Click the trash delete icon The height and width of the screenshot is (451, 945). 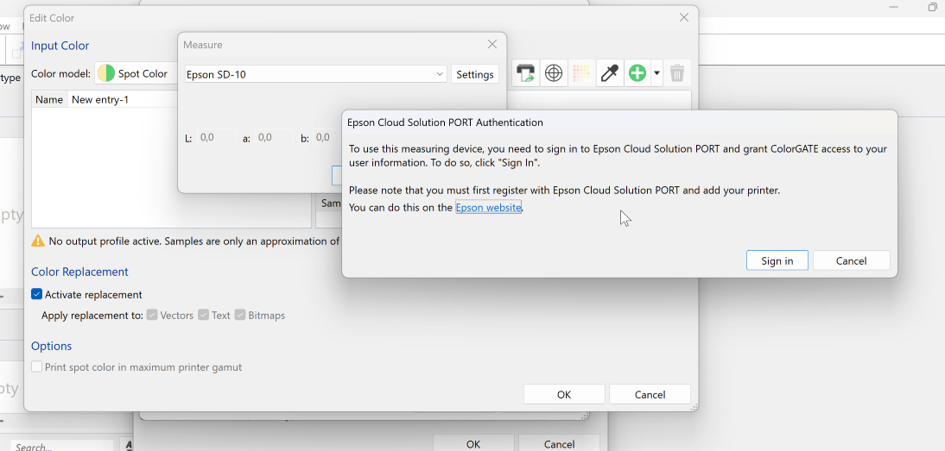pyautogui.click(x=677, y=74)
